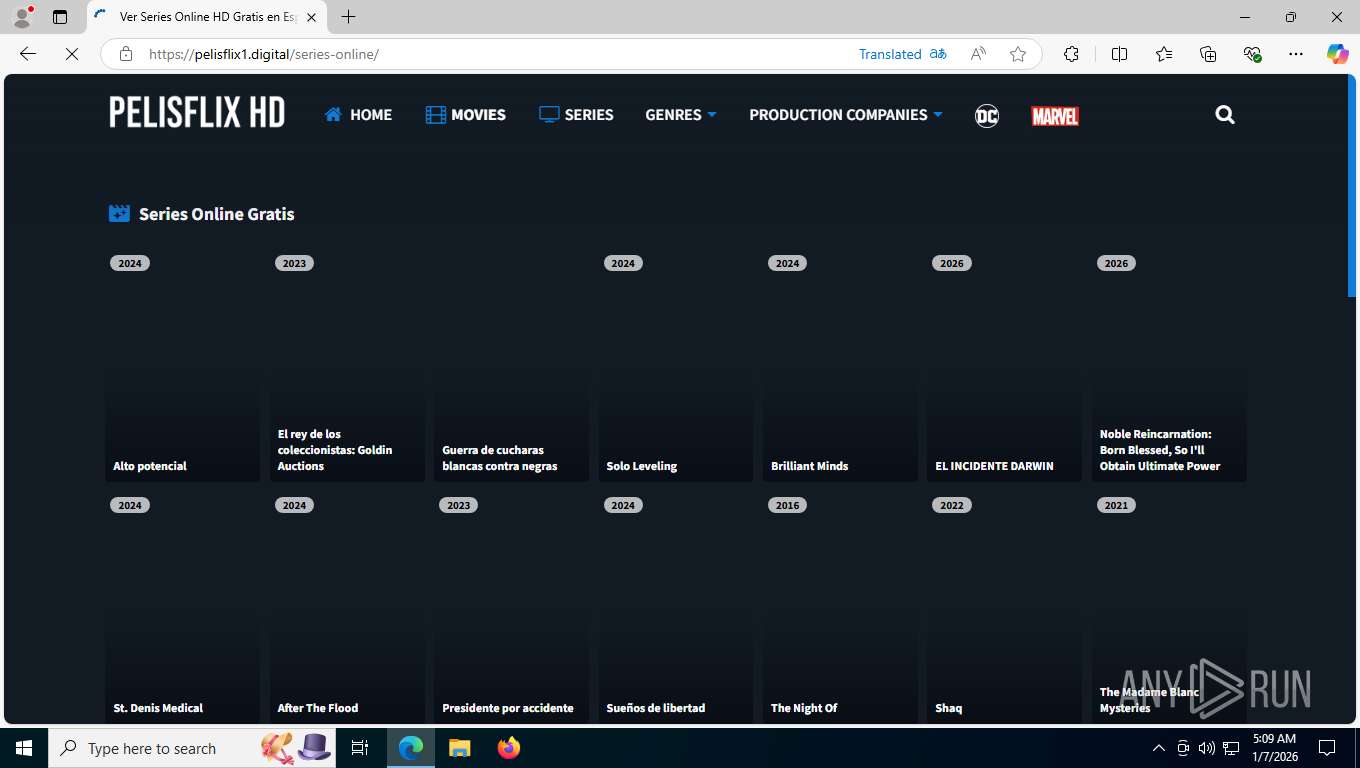Open a new tab
1360x768 pixels.
point(348,17)
